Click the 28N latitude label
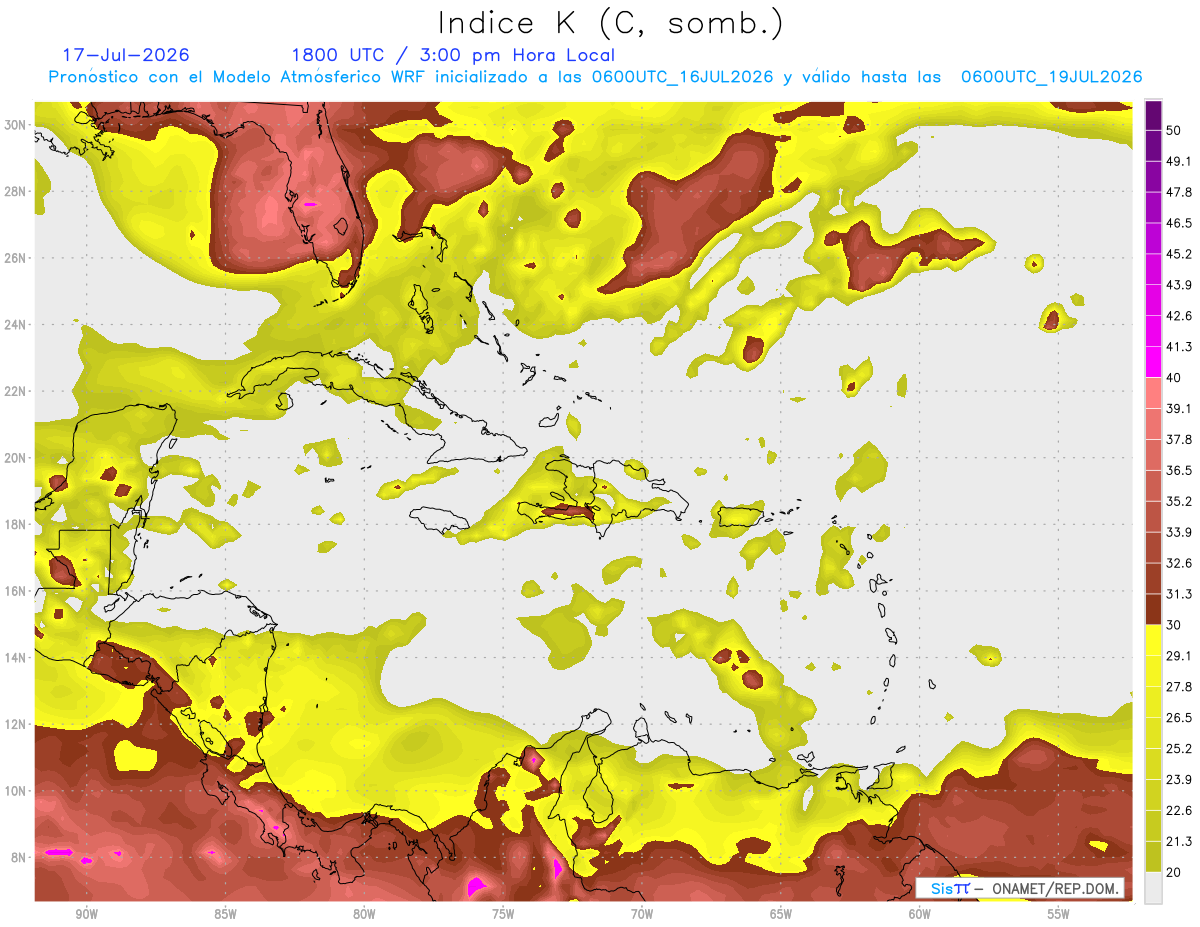This screenshot has width=1200, height=927. 16,191
